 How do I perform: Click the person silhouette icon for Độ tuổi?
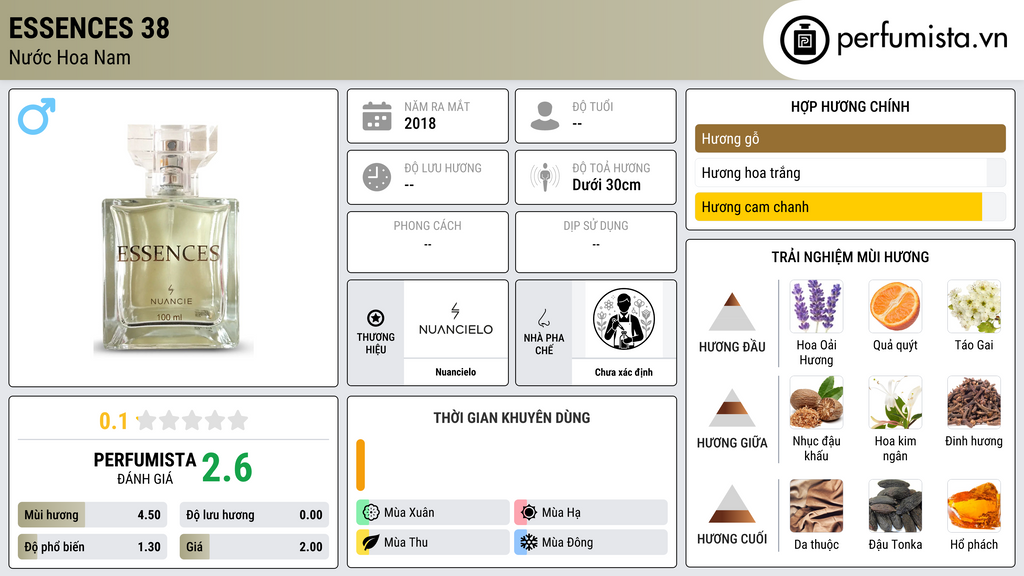(545, 116)
